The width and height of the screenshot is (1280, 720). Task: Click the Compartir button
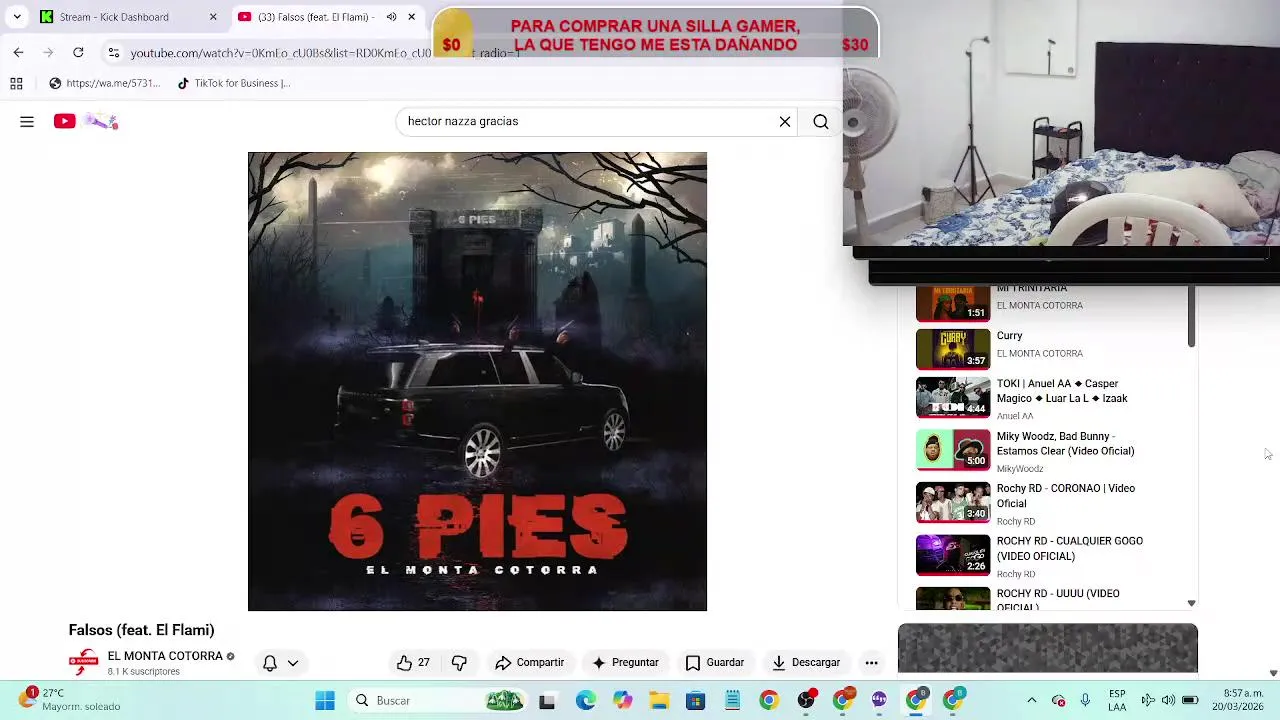tap(530, 663)
